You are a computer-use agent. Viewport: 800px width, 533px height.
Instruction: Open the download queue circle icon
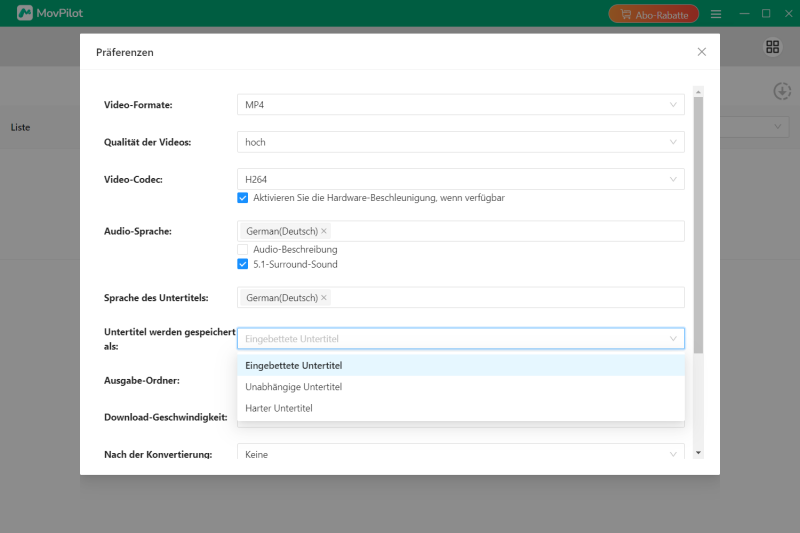pos(782,91)
